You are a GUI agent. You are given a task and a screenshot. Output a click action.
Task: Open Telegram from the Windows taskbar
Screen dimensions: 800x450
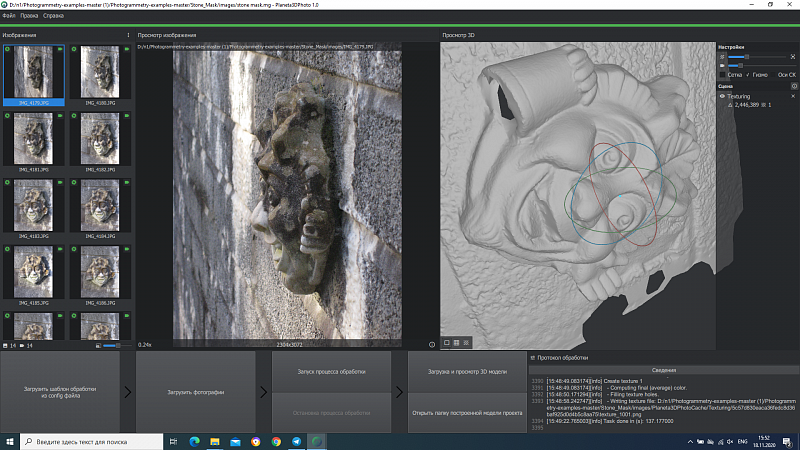point(297,441)
